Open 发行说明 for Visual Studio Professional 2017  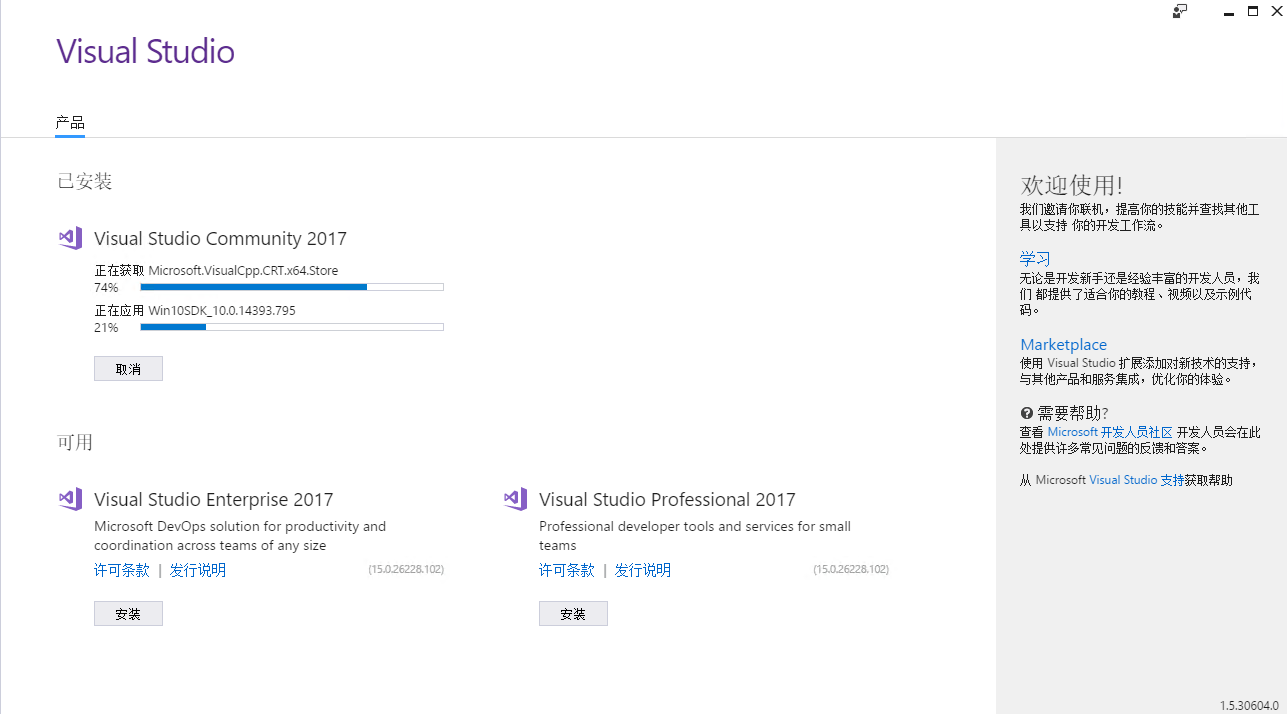click(x=642, y=569)
